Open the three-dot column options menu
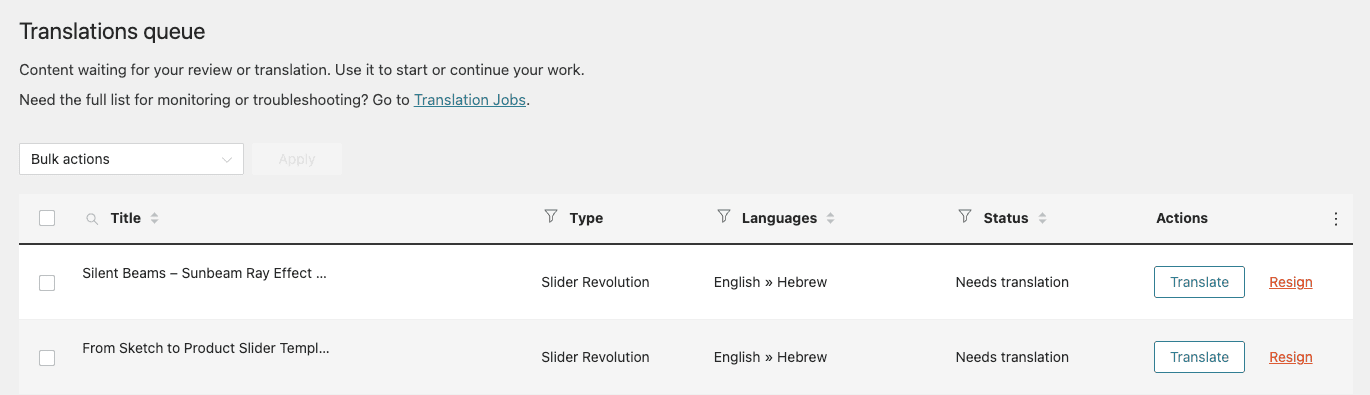 coord(1336,219)
